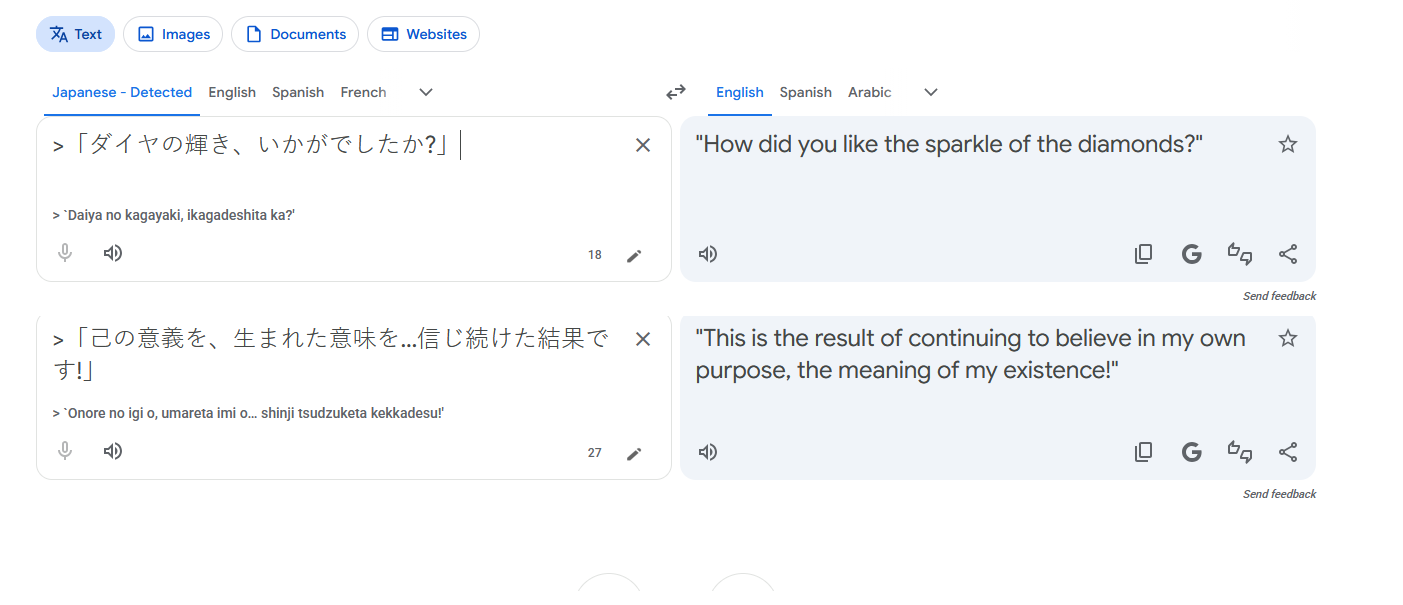Expand more source languages dropdown
This screenshot has height=605, width=1403.
coord(426,92)
